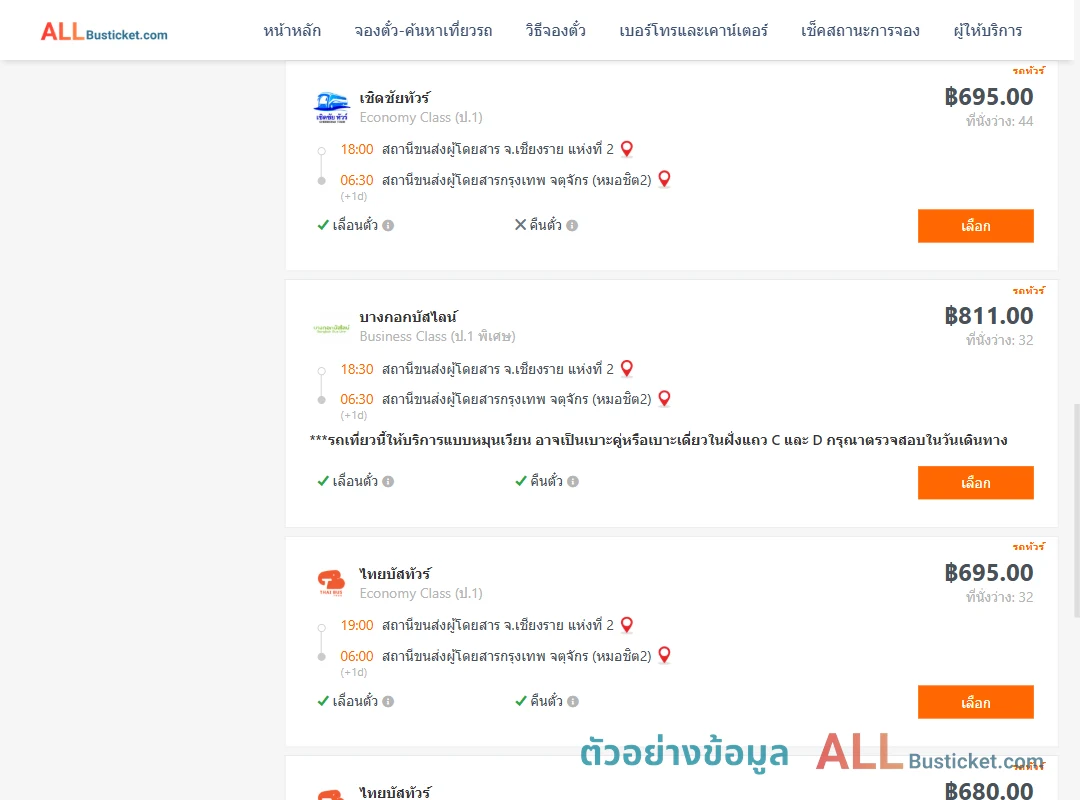1080x800 pixels.
Task: Open เลื่อนตั๋ว info icon on บางกอกบัสไลน์ card
Action: coord(388,482)
